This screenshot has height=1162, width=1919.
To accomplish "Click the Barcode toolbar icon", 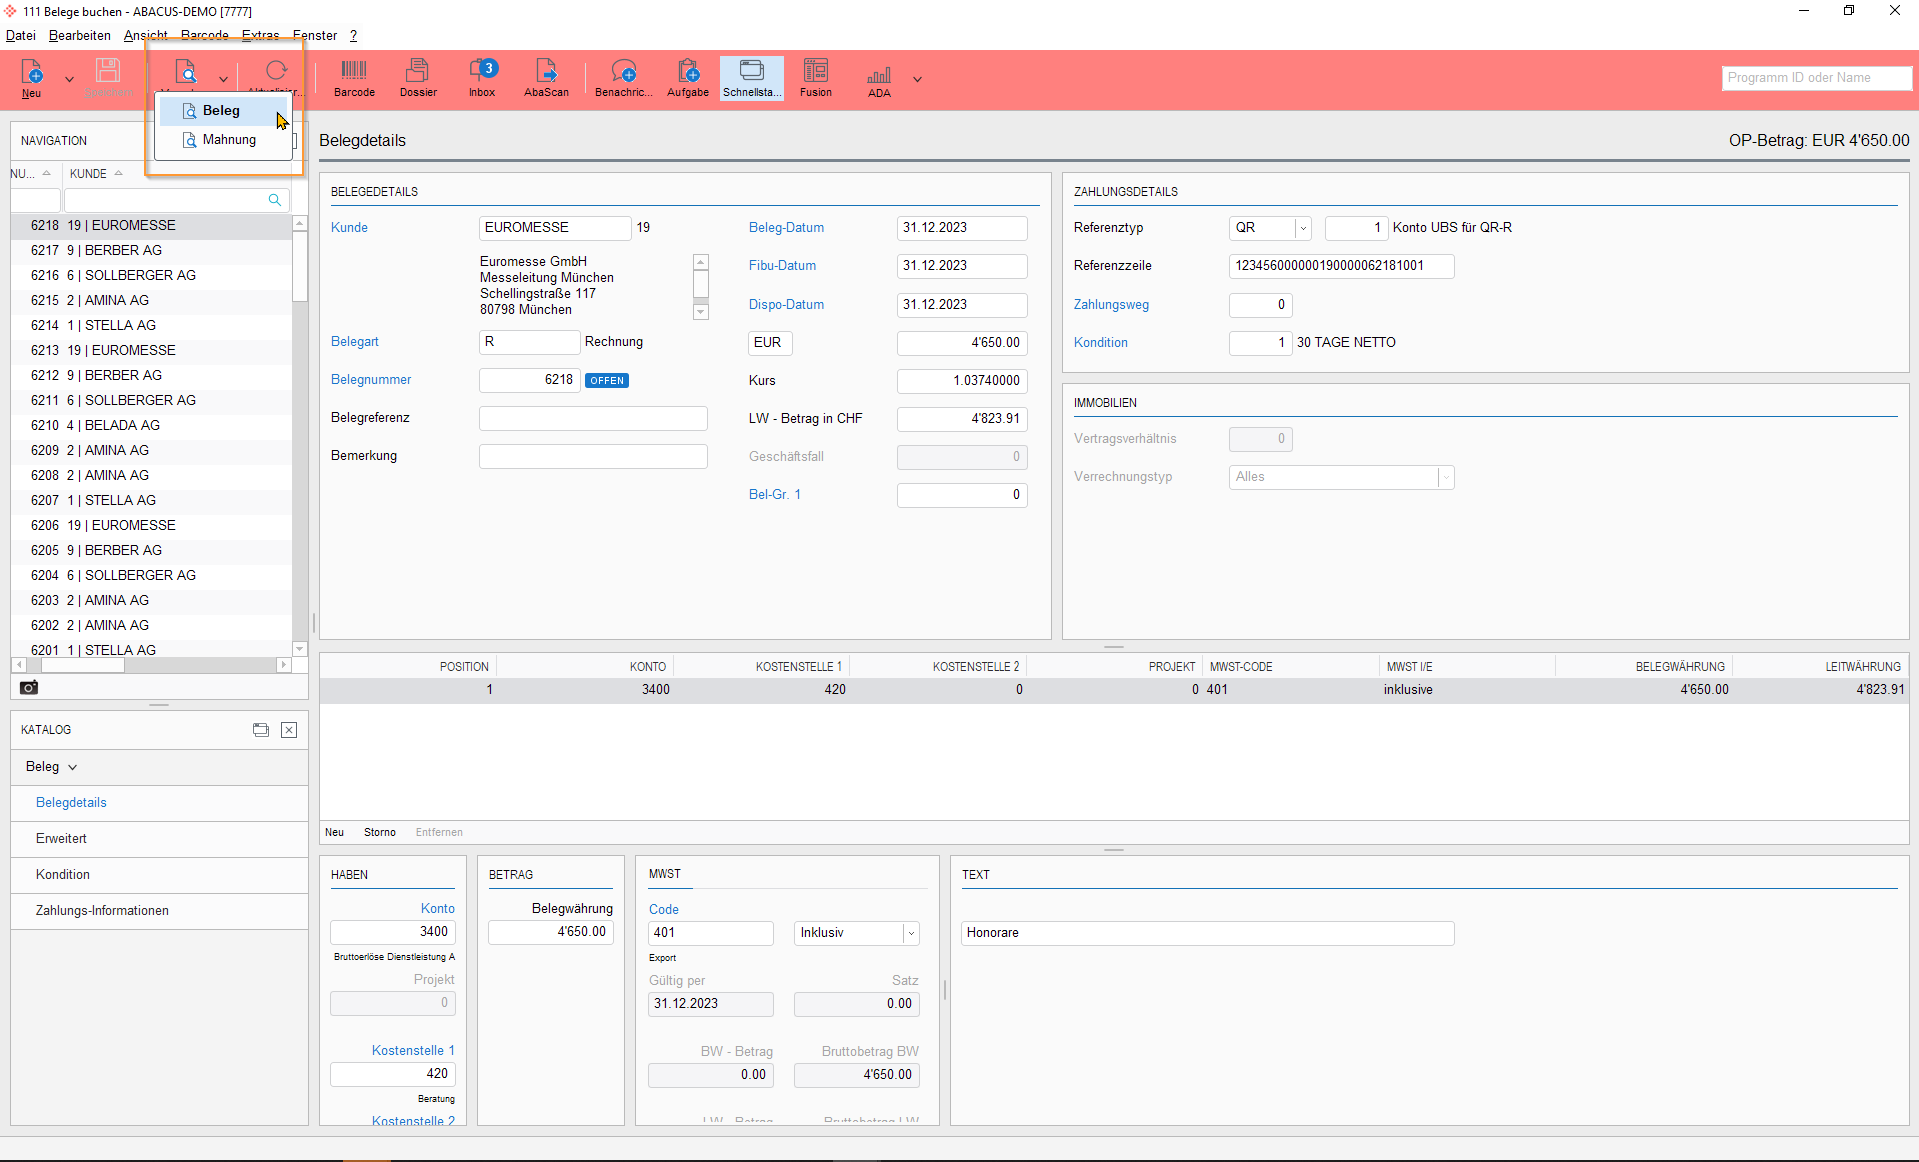I will click(x=354, y=78).
